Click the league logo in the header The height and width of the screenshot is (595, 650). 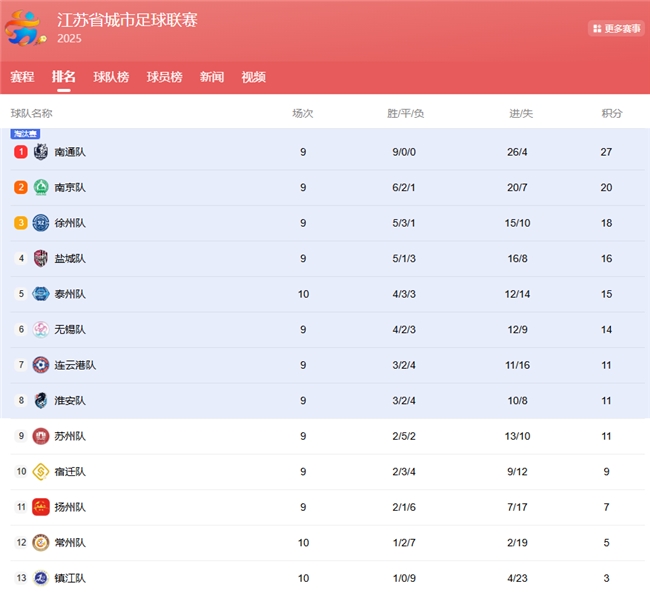(x=25, y=28)
